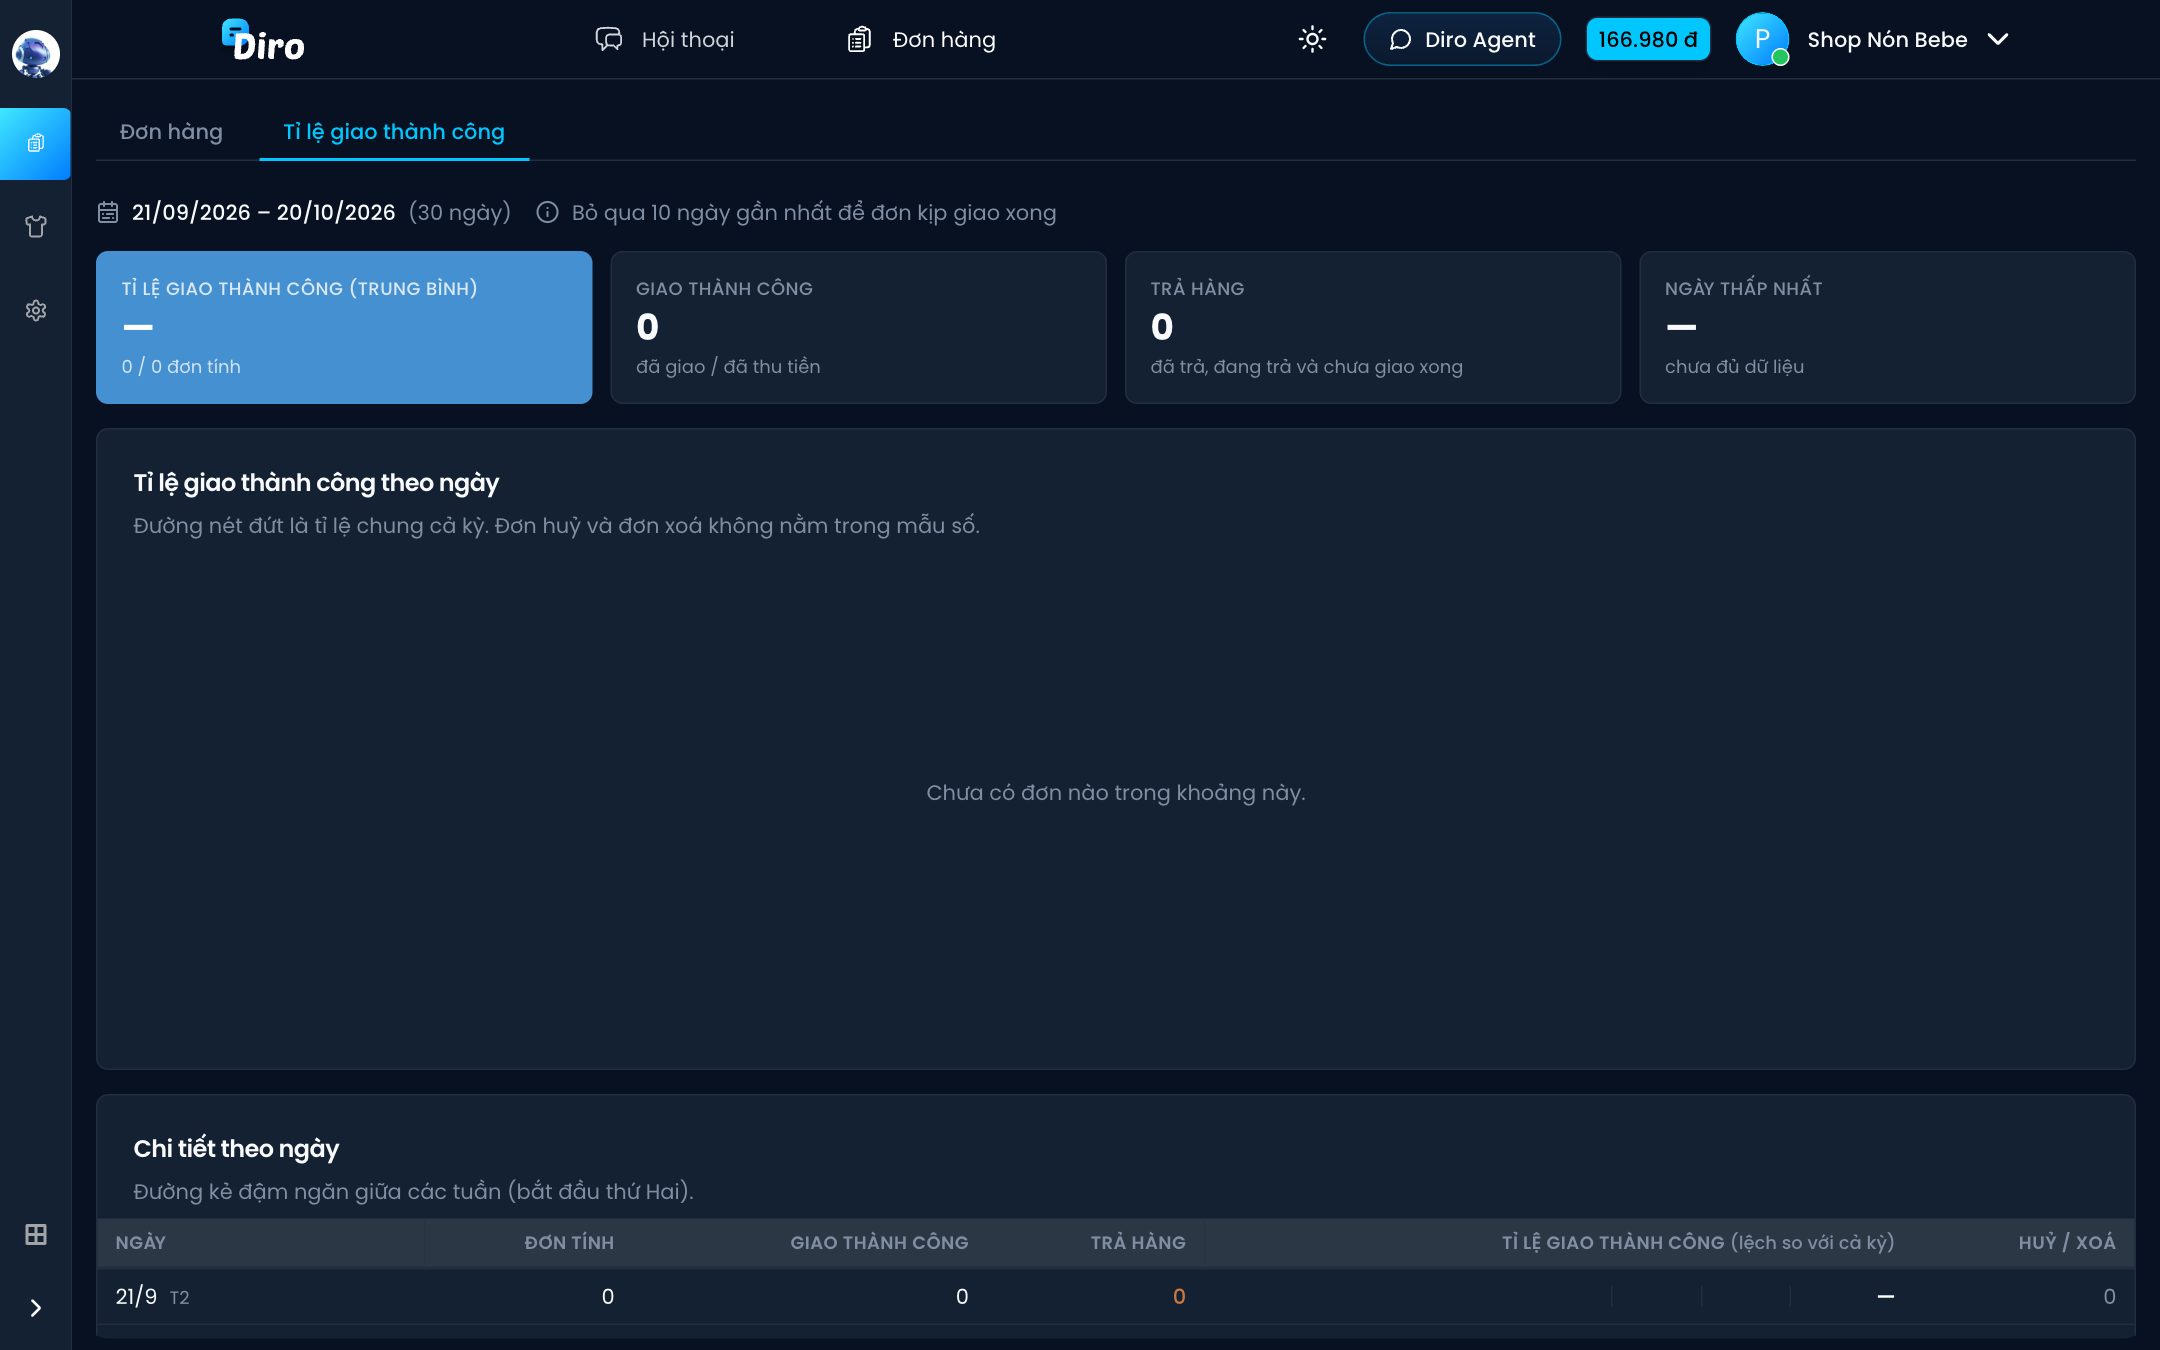Viewport: 2160px width, 1350px height.
Task: Expand the Shop Nón Bebe dropdown chevron
Action: pyautogui.click(x=1998, y=39)
